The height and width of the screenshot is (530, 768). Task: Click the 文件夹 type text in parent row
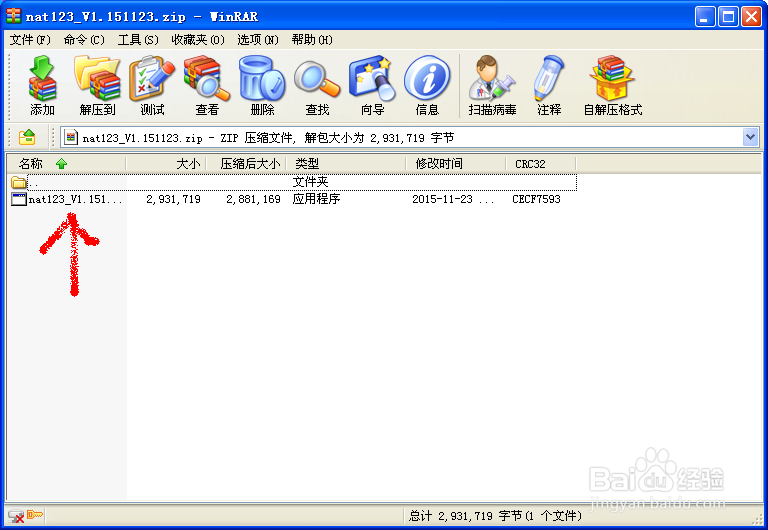(311, 182)
